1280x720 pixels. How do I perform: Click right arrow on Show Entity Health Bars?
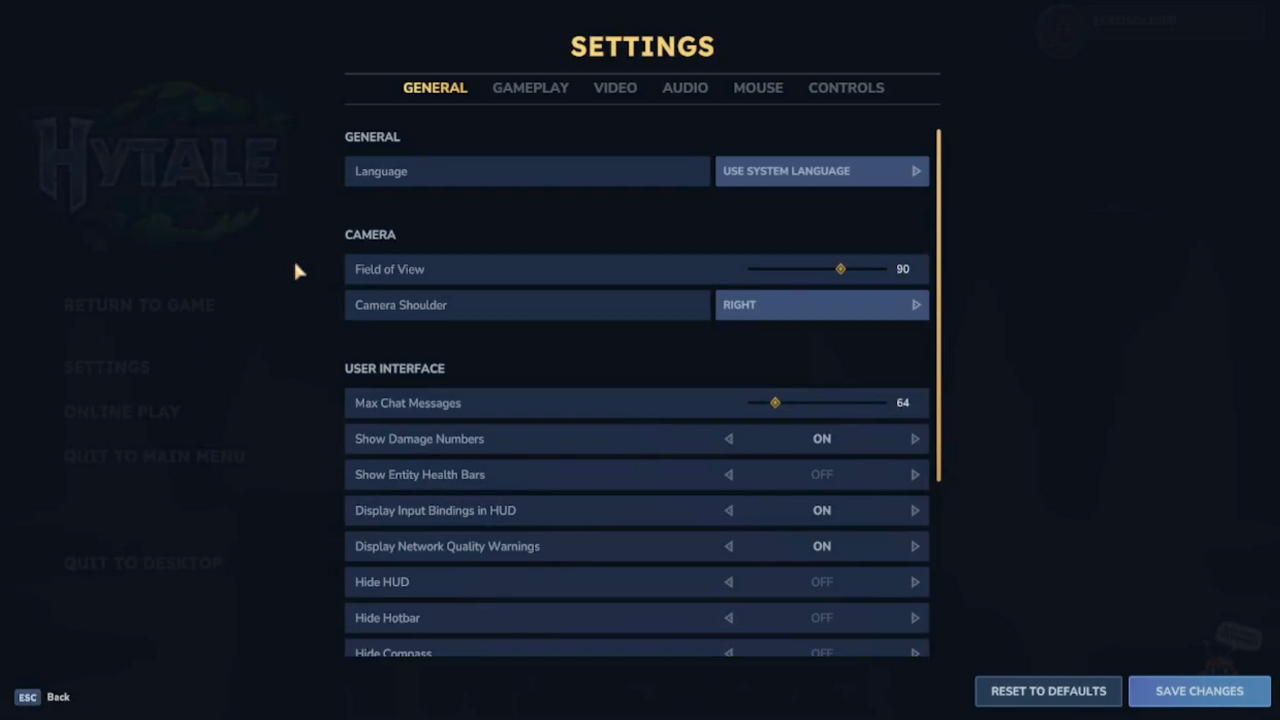(914, 475)
